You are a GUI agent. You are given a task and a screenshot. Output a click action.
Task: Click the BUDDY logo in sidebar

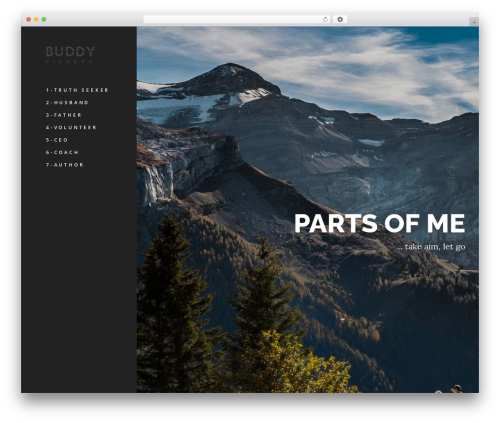point(70,55)
